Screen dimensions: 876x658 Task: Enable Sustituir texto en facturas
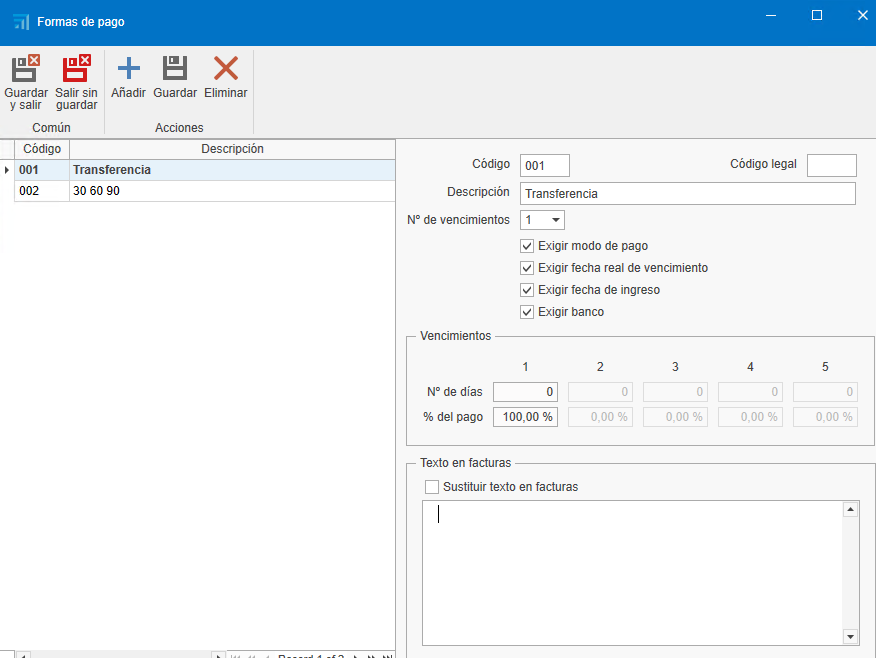(x=432, y=487)
